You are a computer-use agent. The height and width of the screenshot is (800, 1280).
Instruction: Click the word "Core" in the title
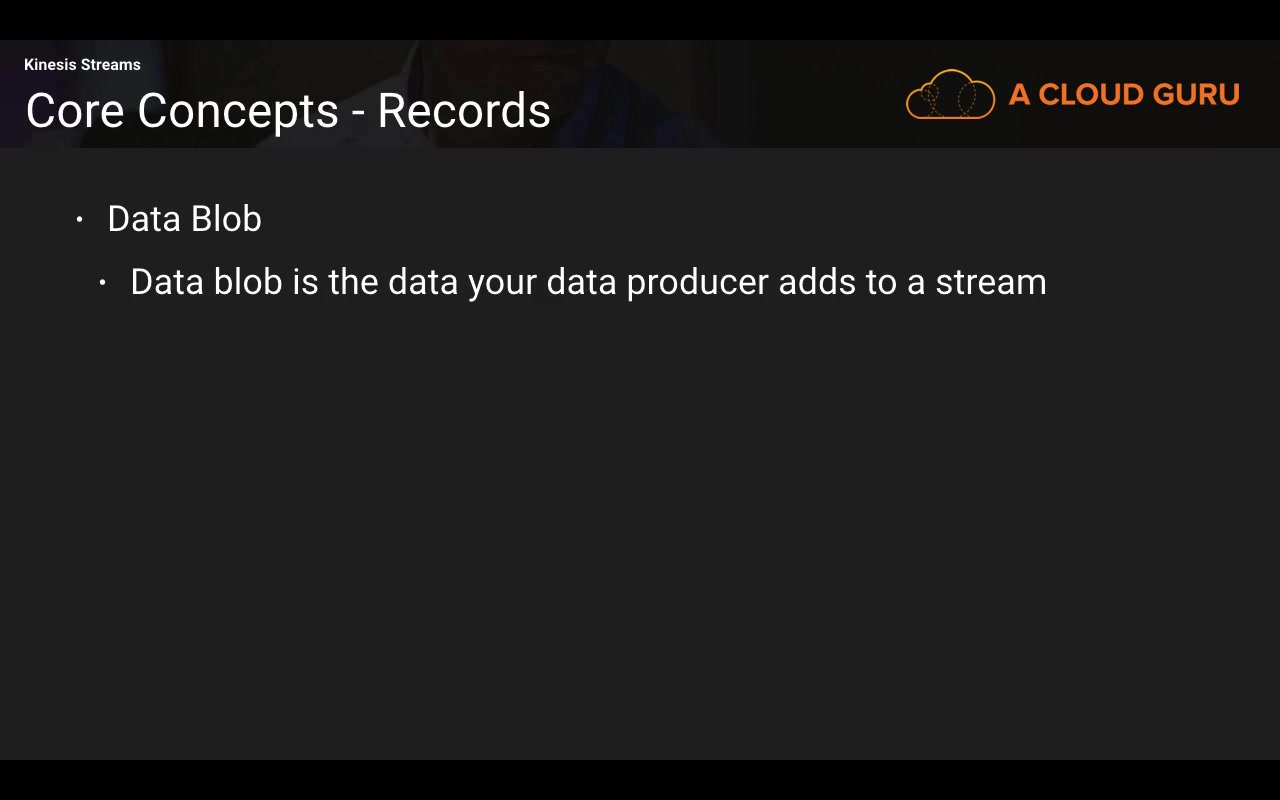click(x=75, y=111)
